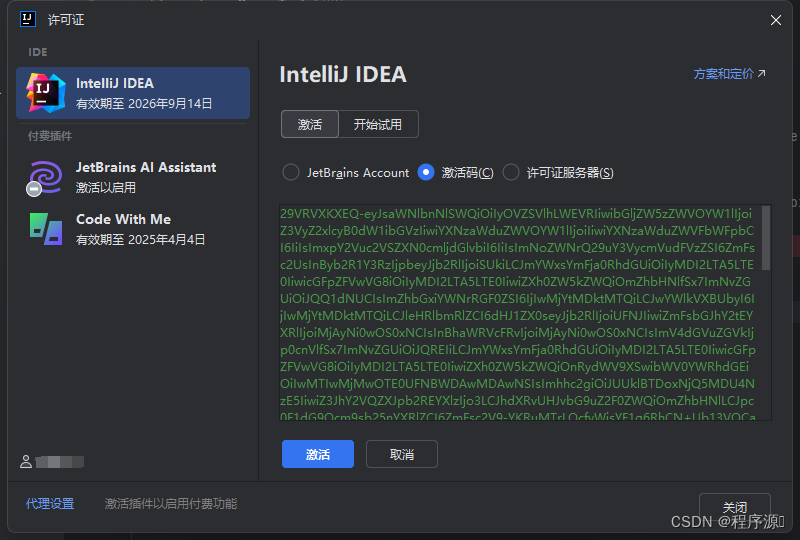Click the 取消 cancel button
Viewport: 800px width, 540px height.
(x=402, y=454)
